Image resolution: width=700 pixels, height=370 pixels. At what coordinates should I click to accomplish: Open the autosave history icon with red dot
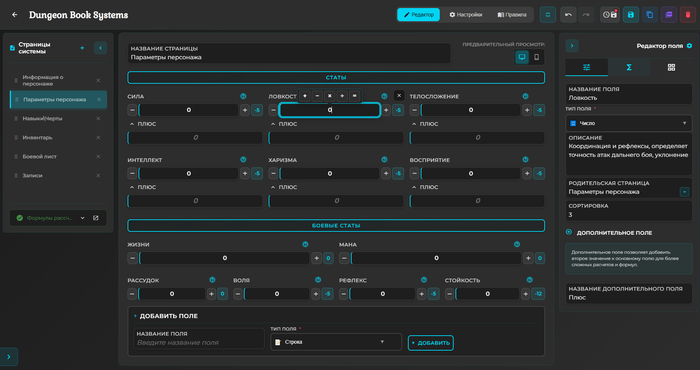coord(610,15)
